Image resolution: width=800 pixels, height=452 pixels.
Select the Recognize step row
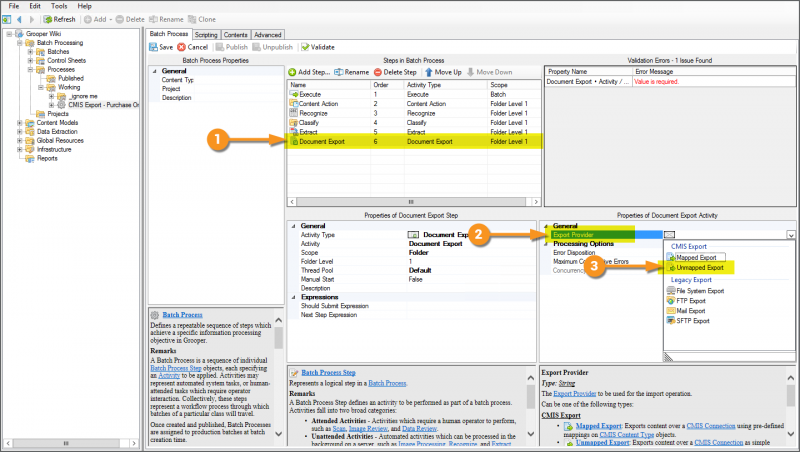point(414,113)
